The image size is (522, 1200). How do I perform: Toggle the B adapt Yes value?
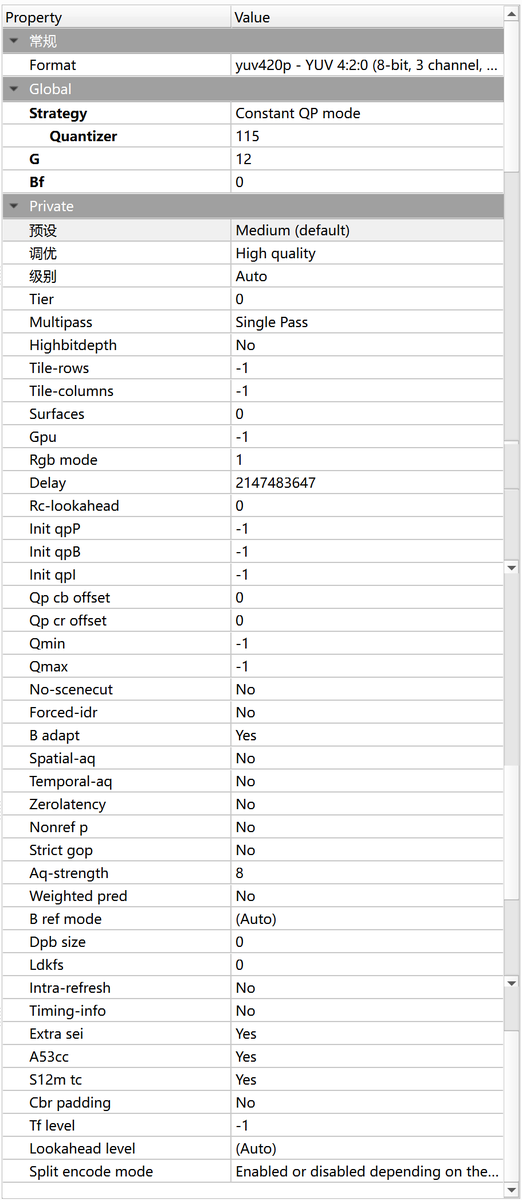367,735
